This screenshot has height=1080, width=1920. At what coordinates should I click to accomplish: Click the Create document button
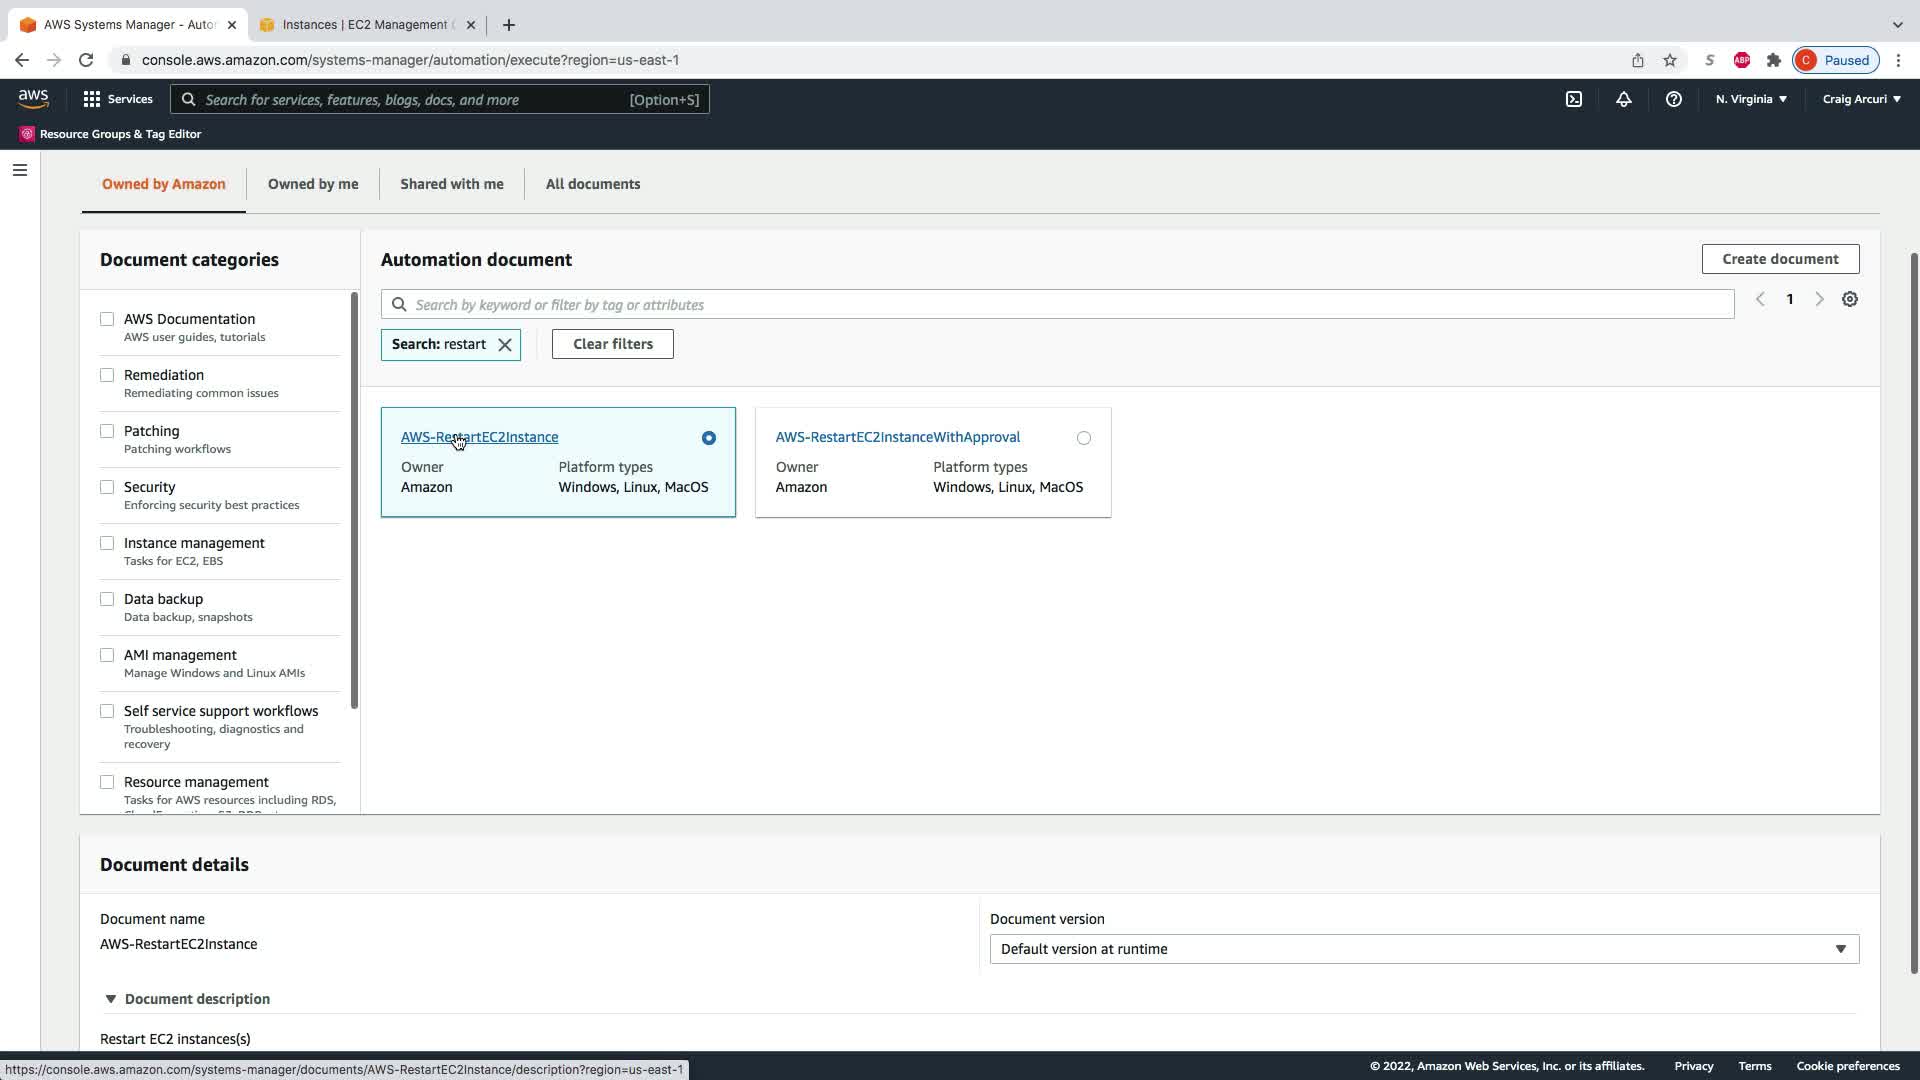[x=1779, y=259]
